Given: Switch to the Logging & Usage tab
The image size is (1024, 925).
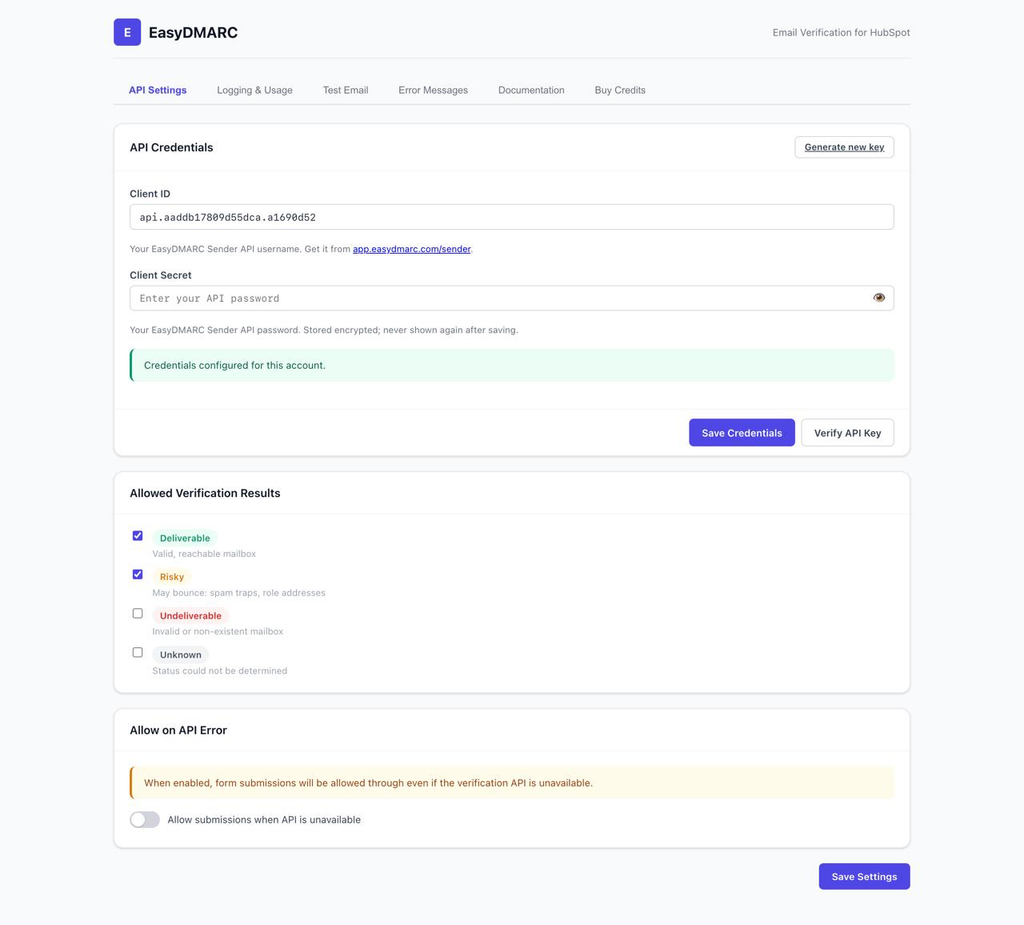Looking at the screenshot, I should 255,90.
